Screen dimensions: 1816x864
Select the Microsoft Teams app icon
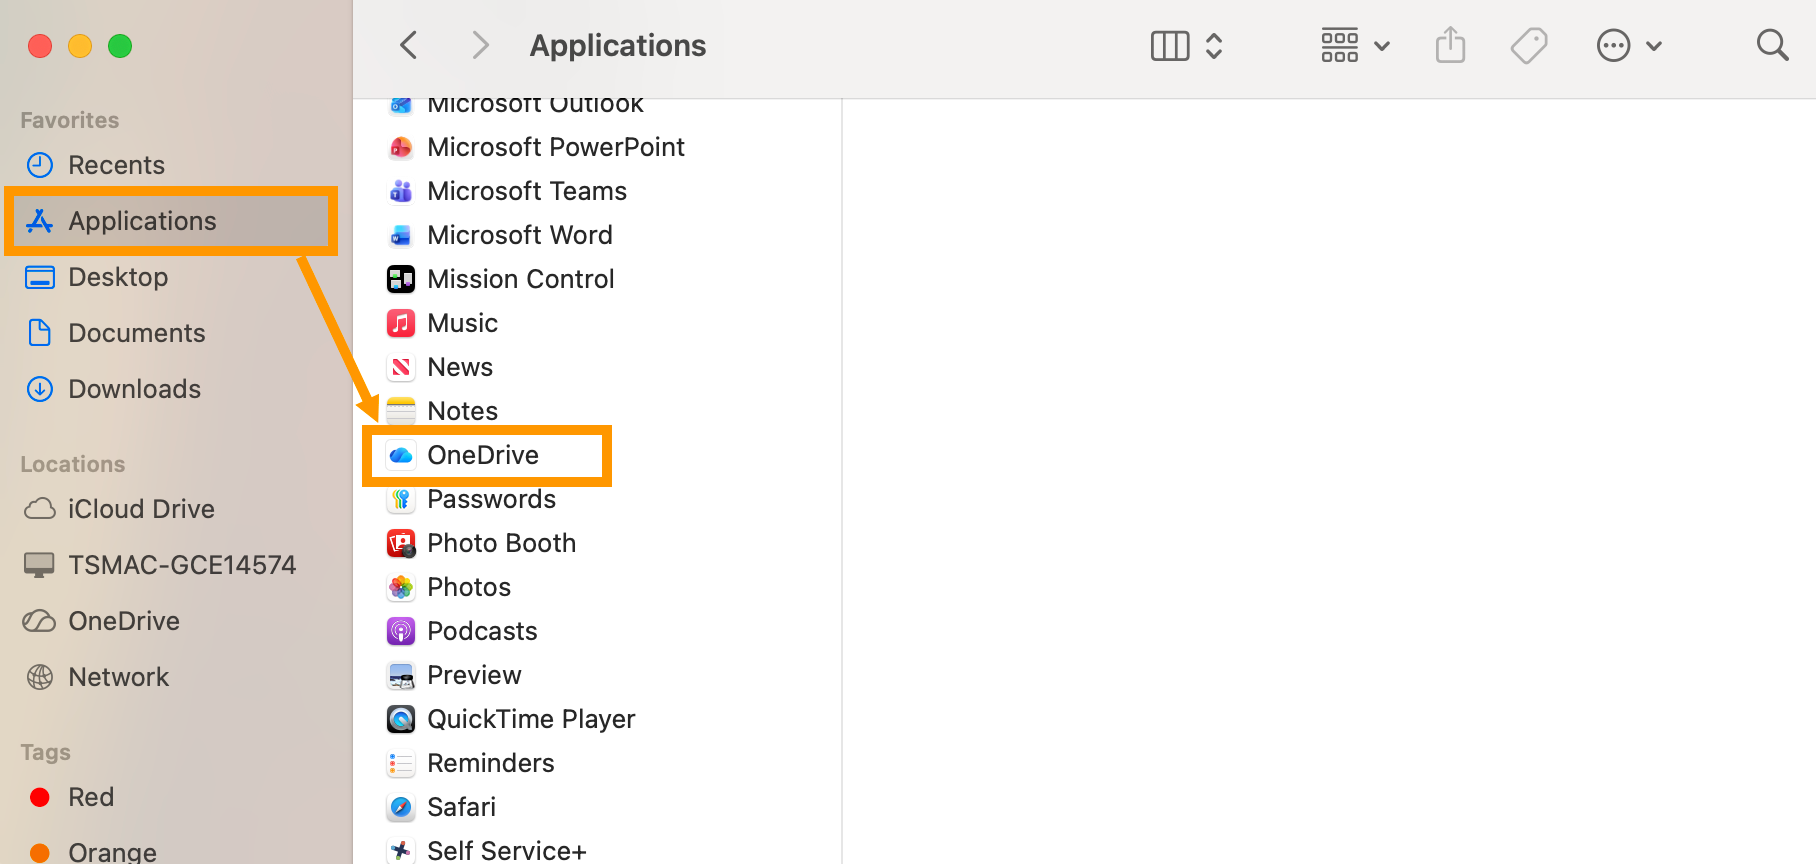[401, 191]
